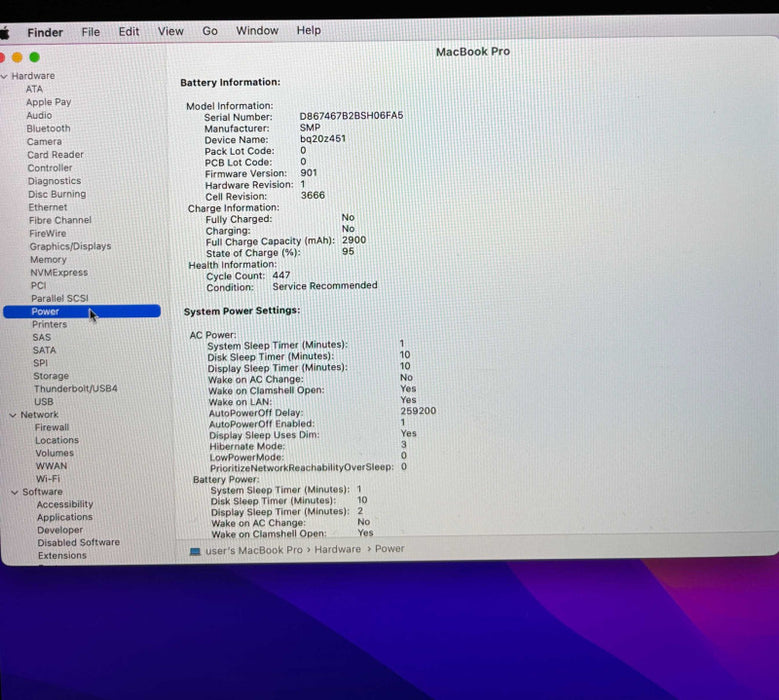Select Memory in the sidebar
The image size is (779, 700).
[x=48, y=259]
